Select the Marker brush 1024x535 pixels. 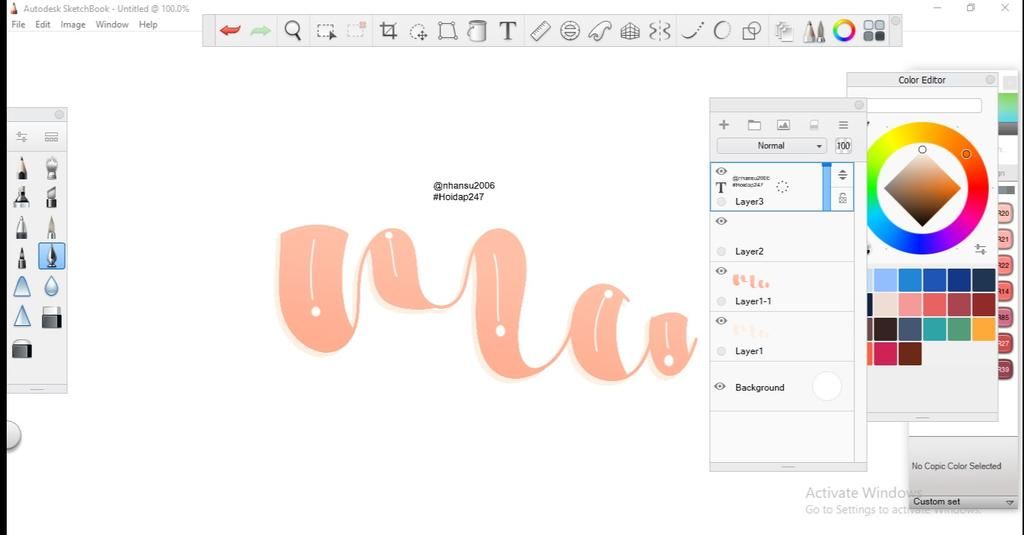pos(22,197)
